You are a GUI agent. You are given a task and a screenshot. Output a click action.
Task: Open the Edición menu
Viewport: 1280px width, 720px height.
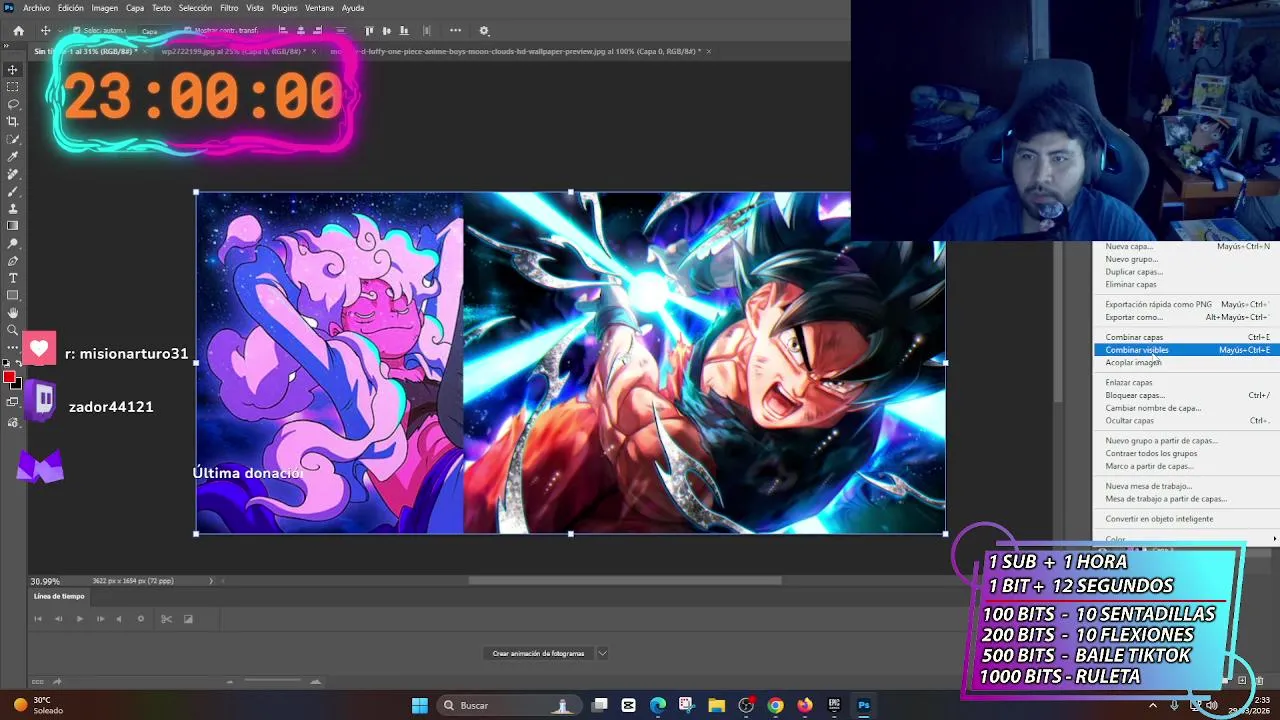(71, 8)
